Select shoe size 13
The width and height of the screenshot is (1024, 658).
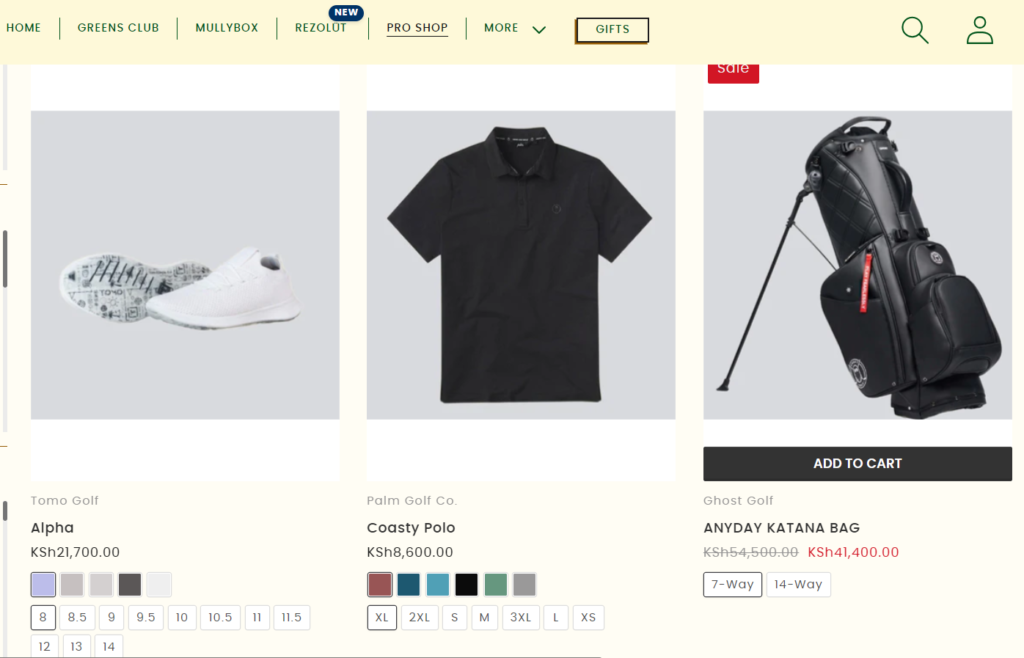76,646
